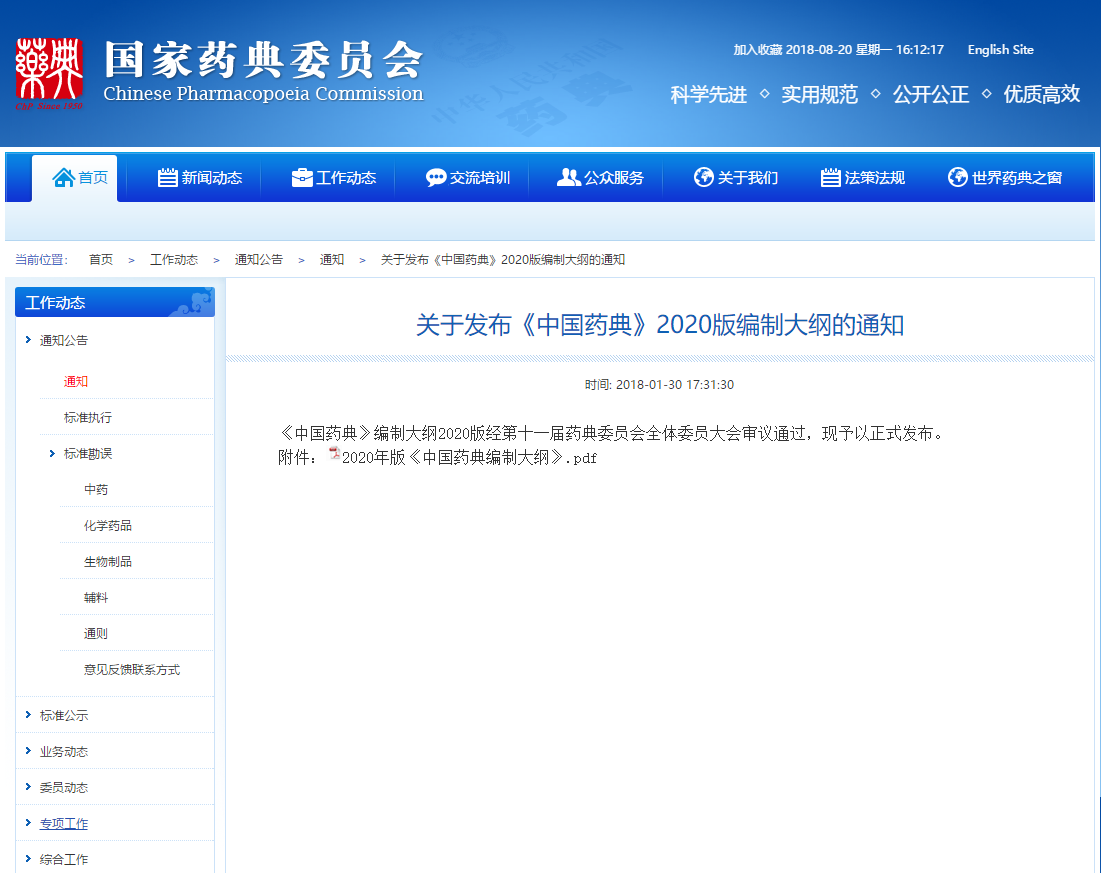Open the 专项工作 sidebar item
Image resolution: width=1101 pixels, height=873 pixels.
63,824
